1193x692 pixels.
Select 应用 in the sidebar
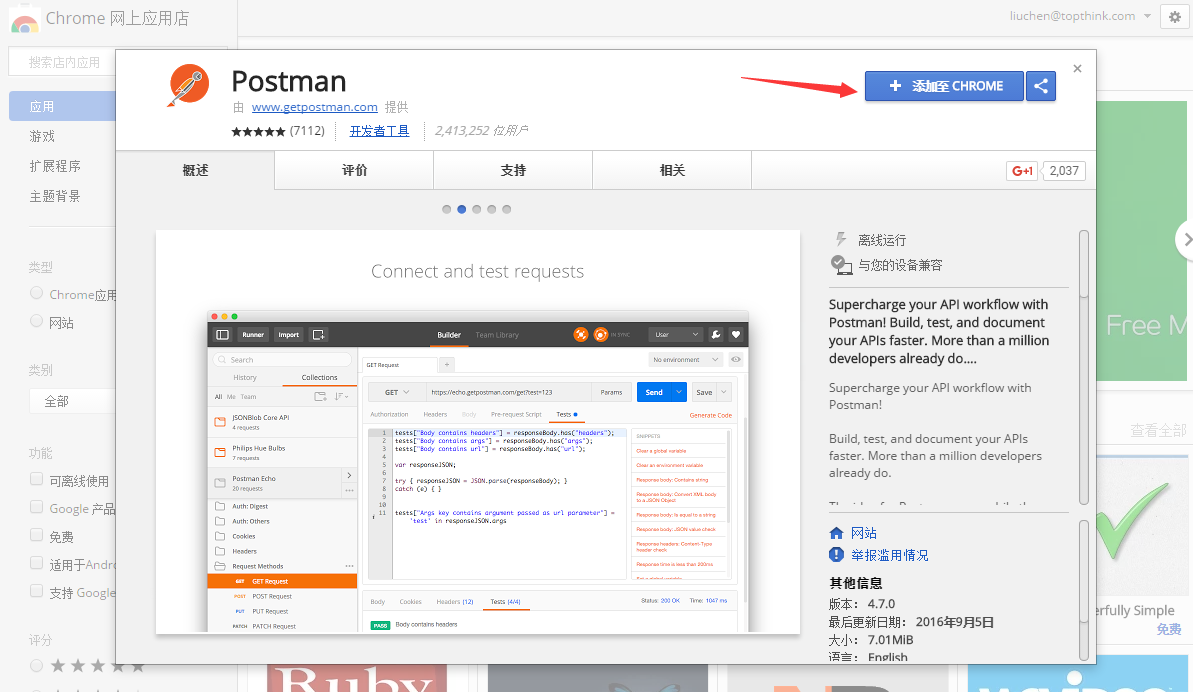(x=62, y=106)
